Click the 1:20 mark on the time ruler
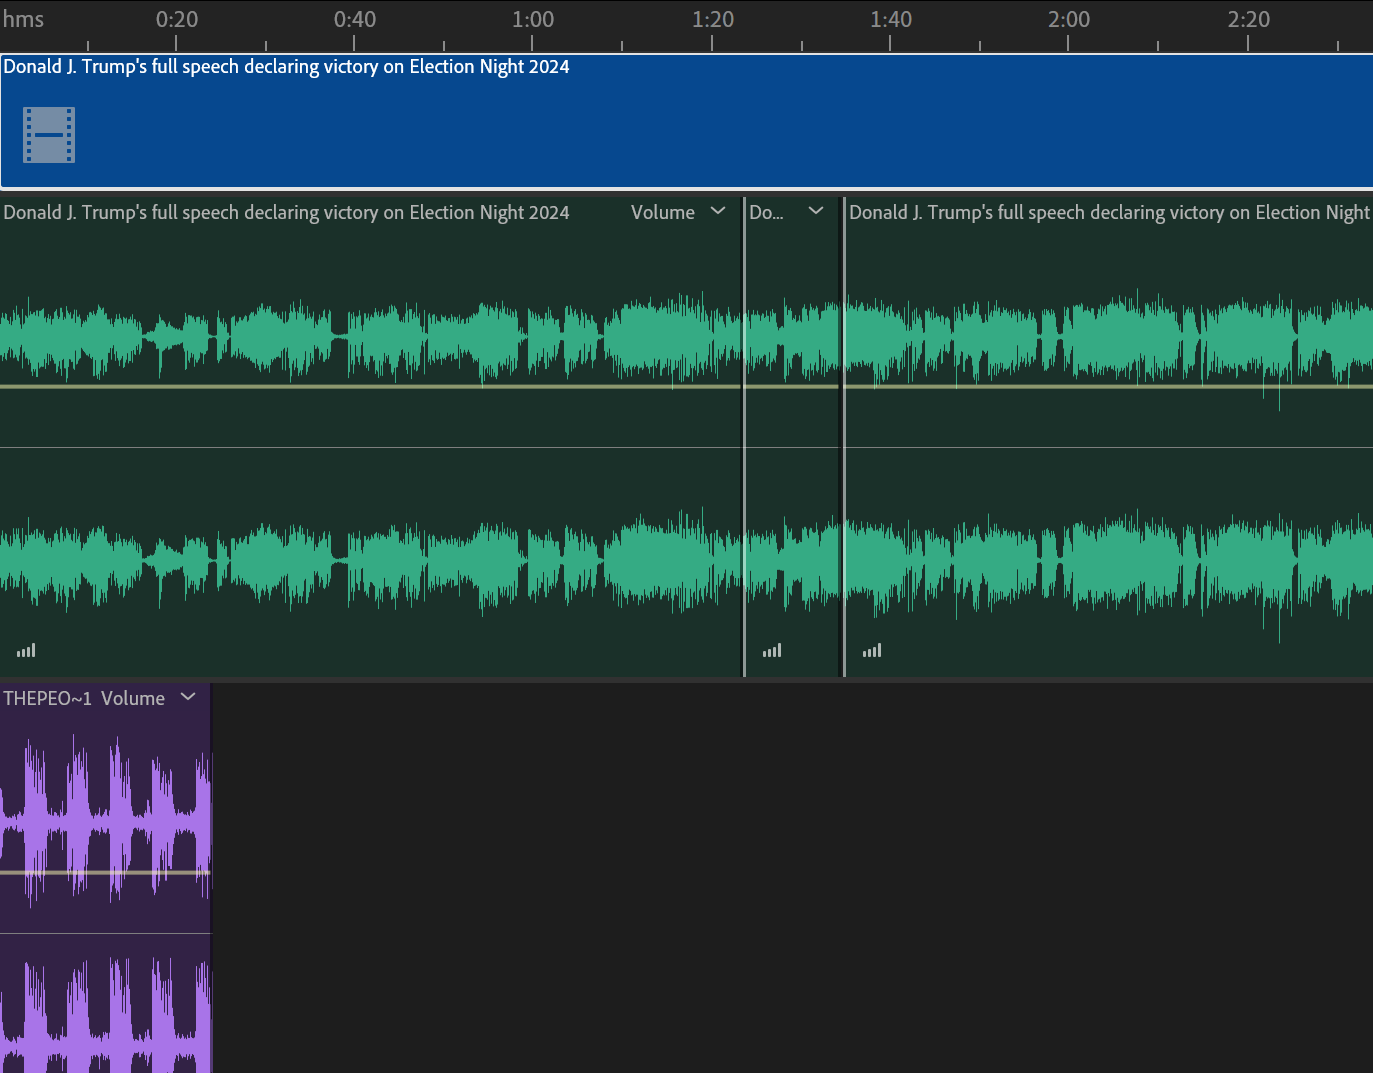Viewport: 1373px width, 1073px height. (x=713, y=20)
